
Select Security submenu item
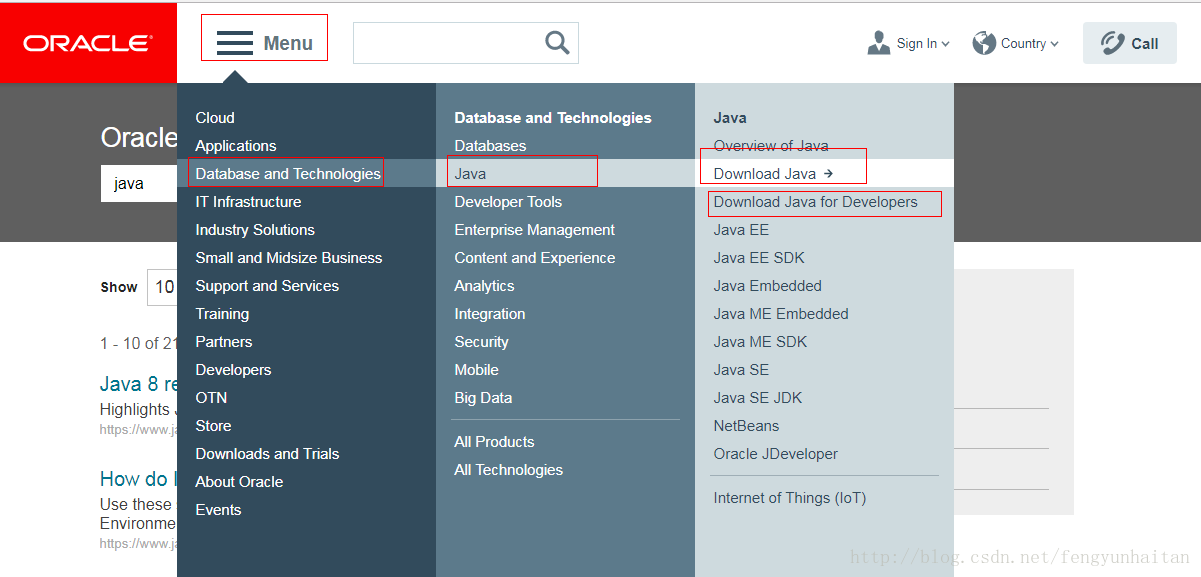pyautogui.click(x=481, y=342)
